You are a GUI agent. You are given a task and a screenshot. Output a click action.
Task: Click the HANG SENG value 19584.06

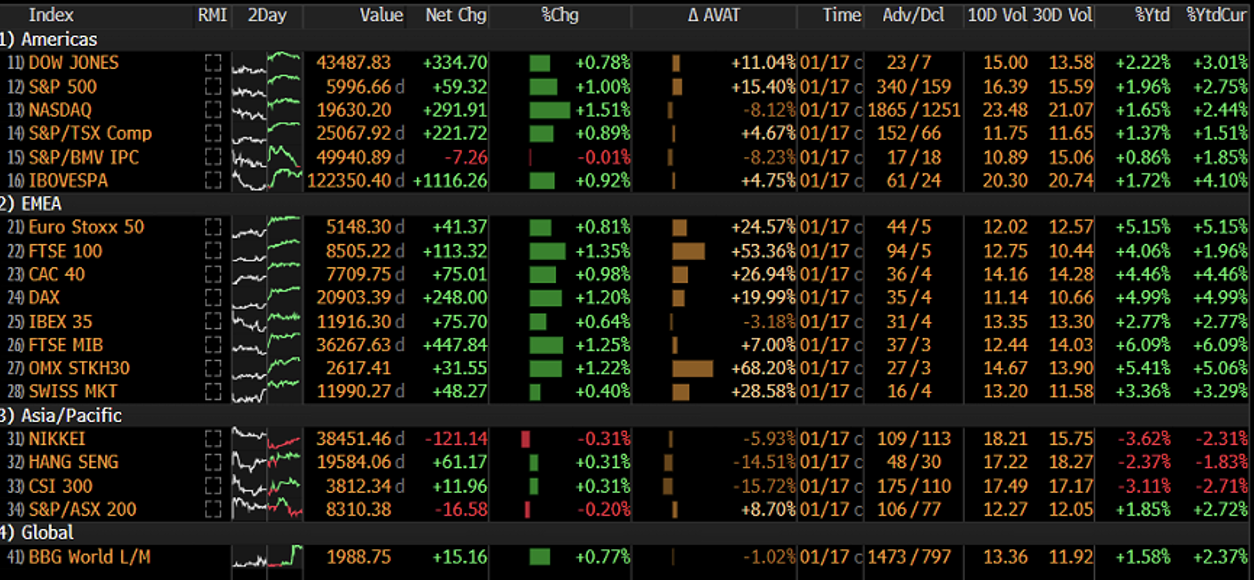(354, 462)
